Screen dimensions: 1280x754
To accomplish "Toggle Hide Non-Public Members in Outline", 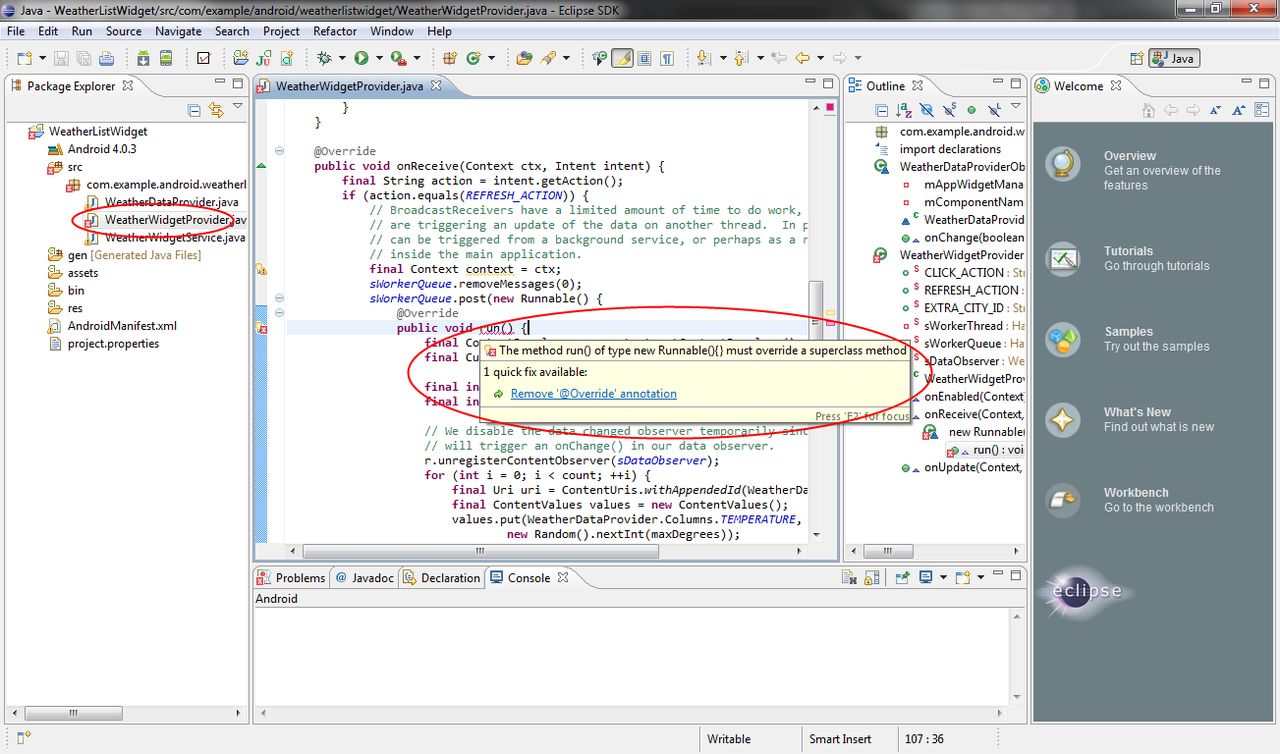I will tap(971, 110).
